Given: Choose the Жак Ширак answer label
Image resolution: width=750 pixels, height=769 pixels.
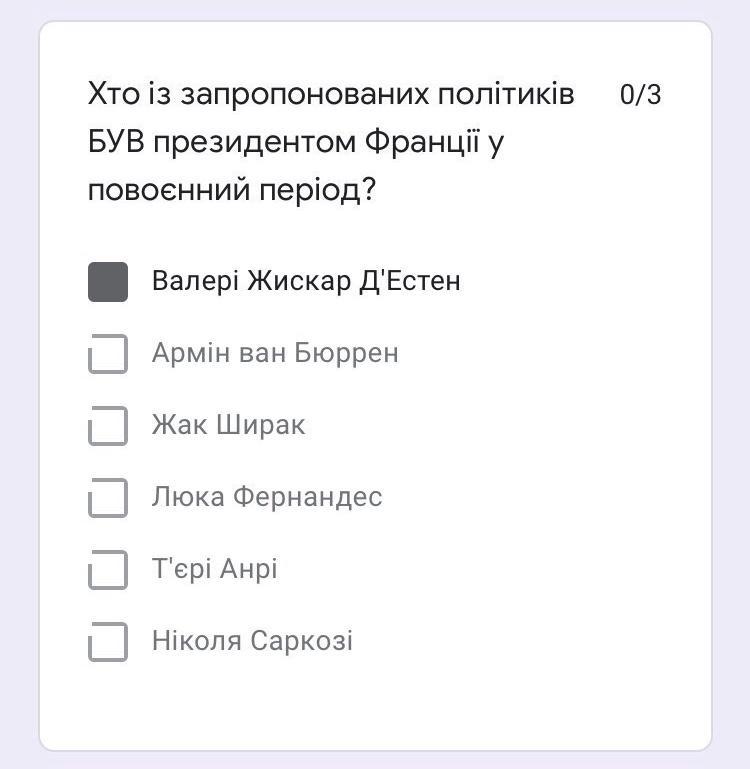Looking at the screenshot, I should [228, 426].
